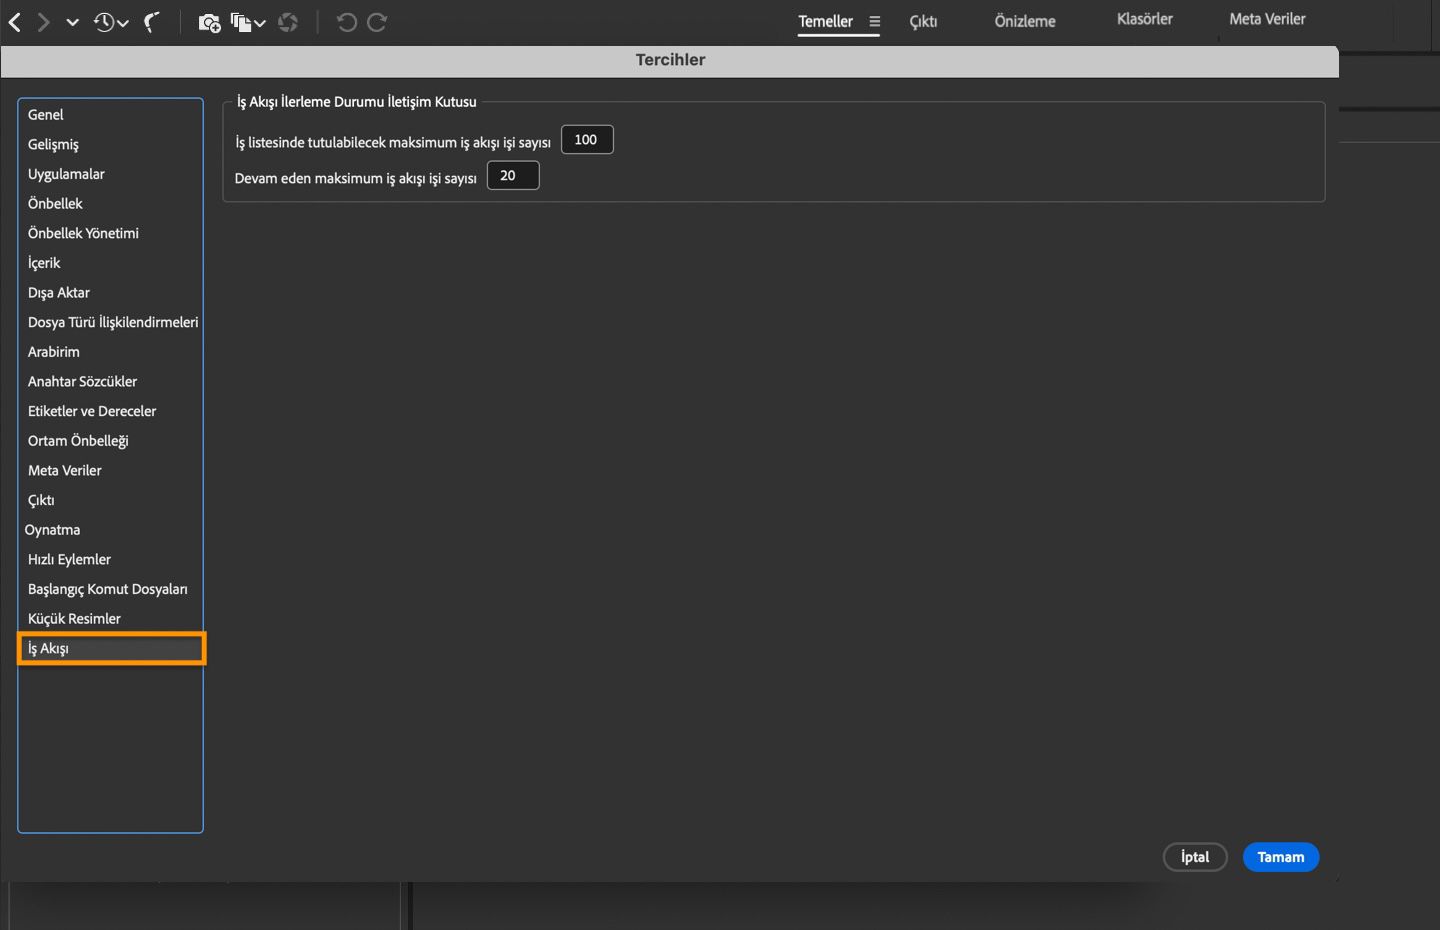Edit ongoing workflow jobs field showing 20
1440x930 pixels.
pyautogui.click(x=513, y=176)
